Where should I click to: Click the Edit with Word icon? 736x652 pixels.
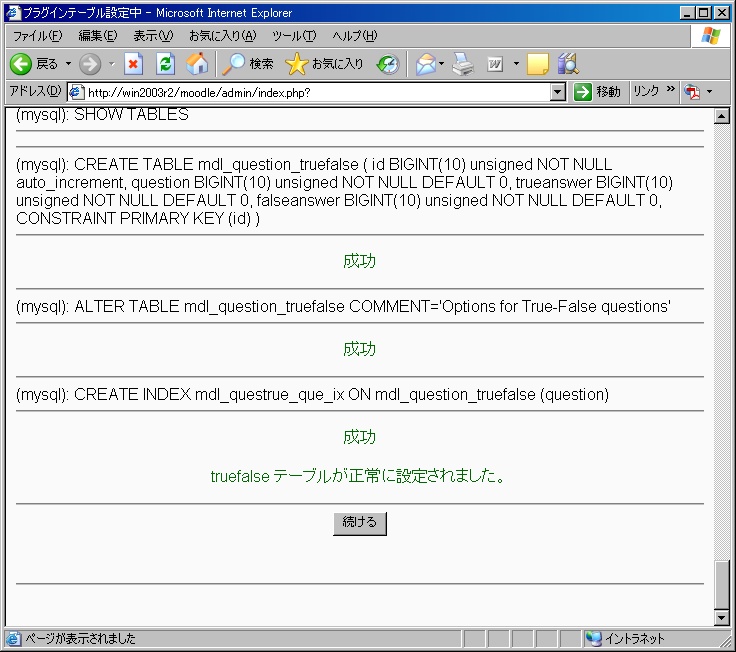pyautogui.click(x=495, y=64)
